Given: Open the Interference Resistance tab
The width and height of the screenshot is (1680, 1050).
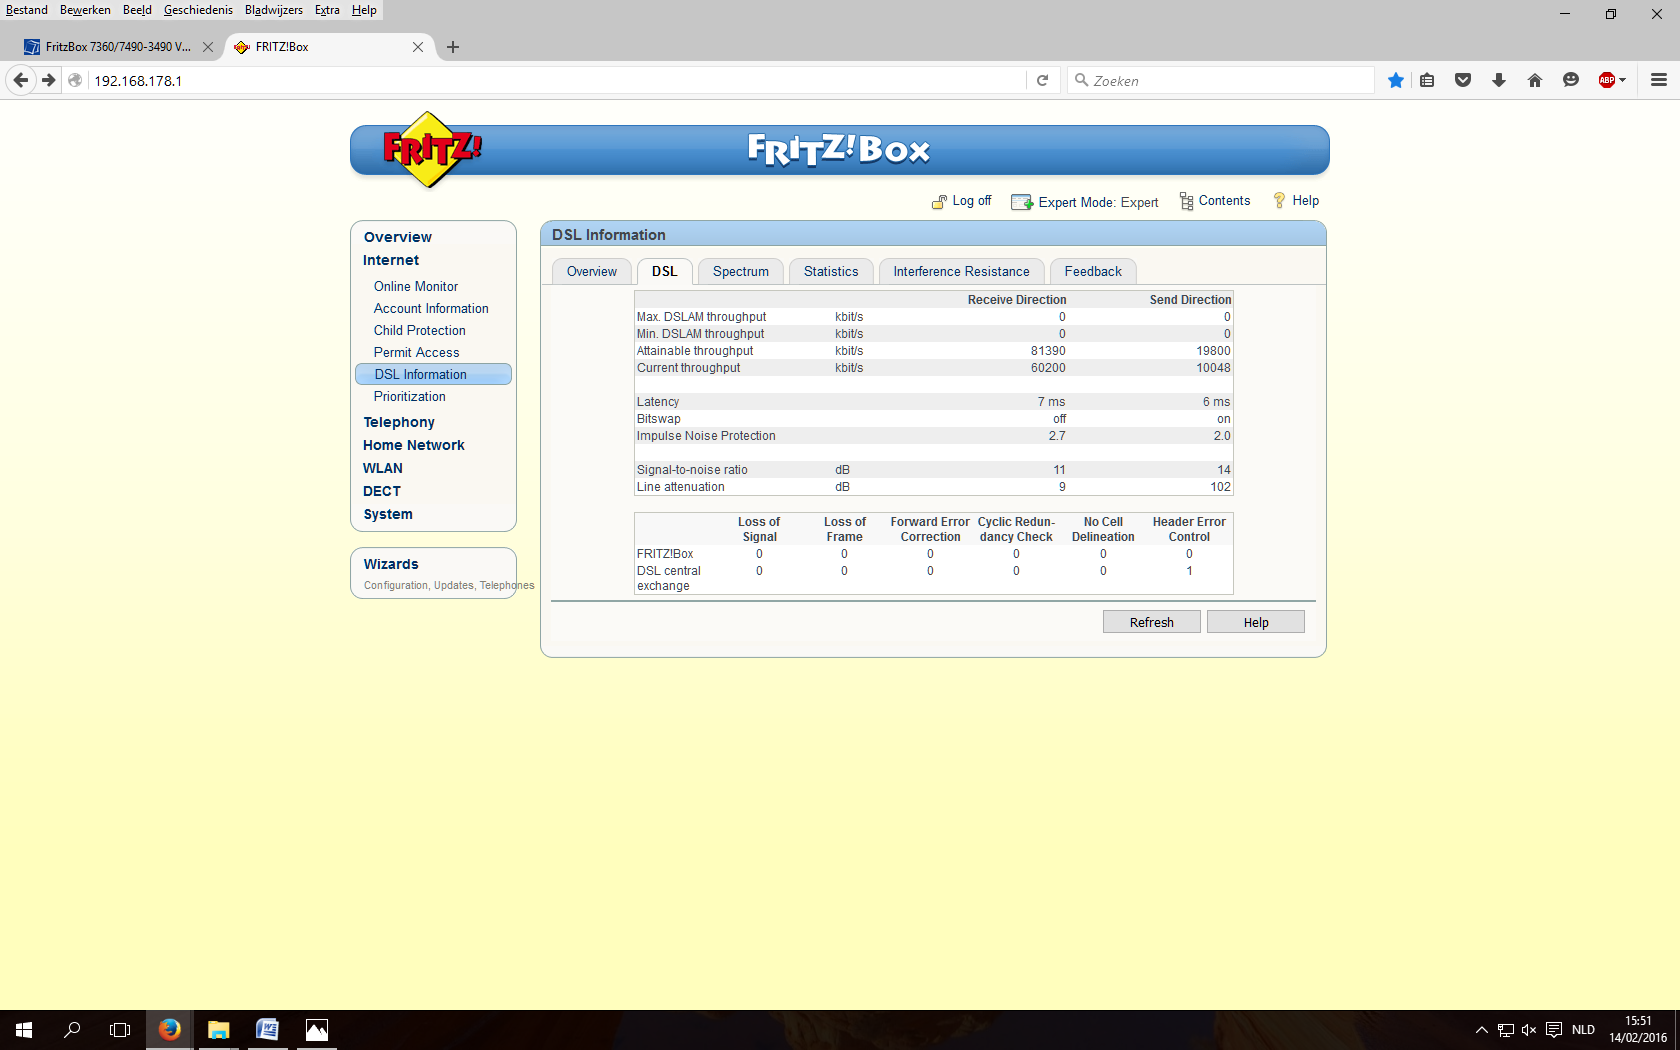Looking at the screenshot, I should pyautogui.click(x=961, y=272).
